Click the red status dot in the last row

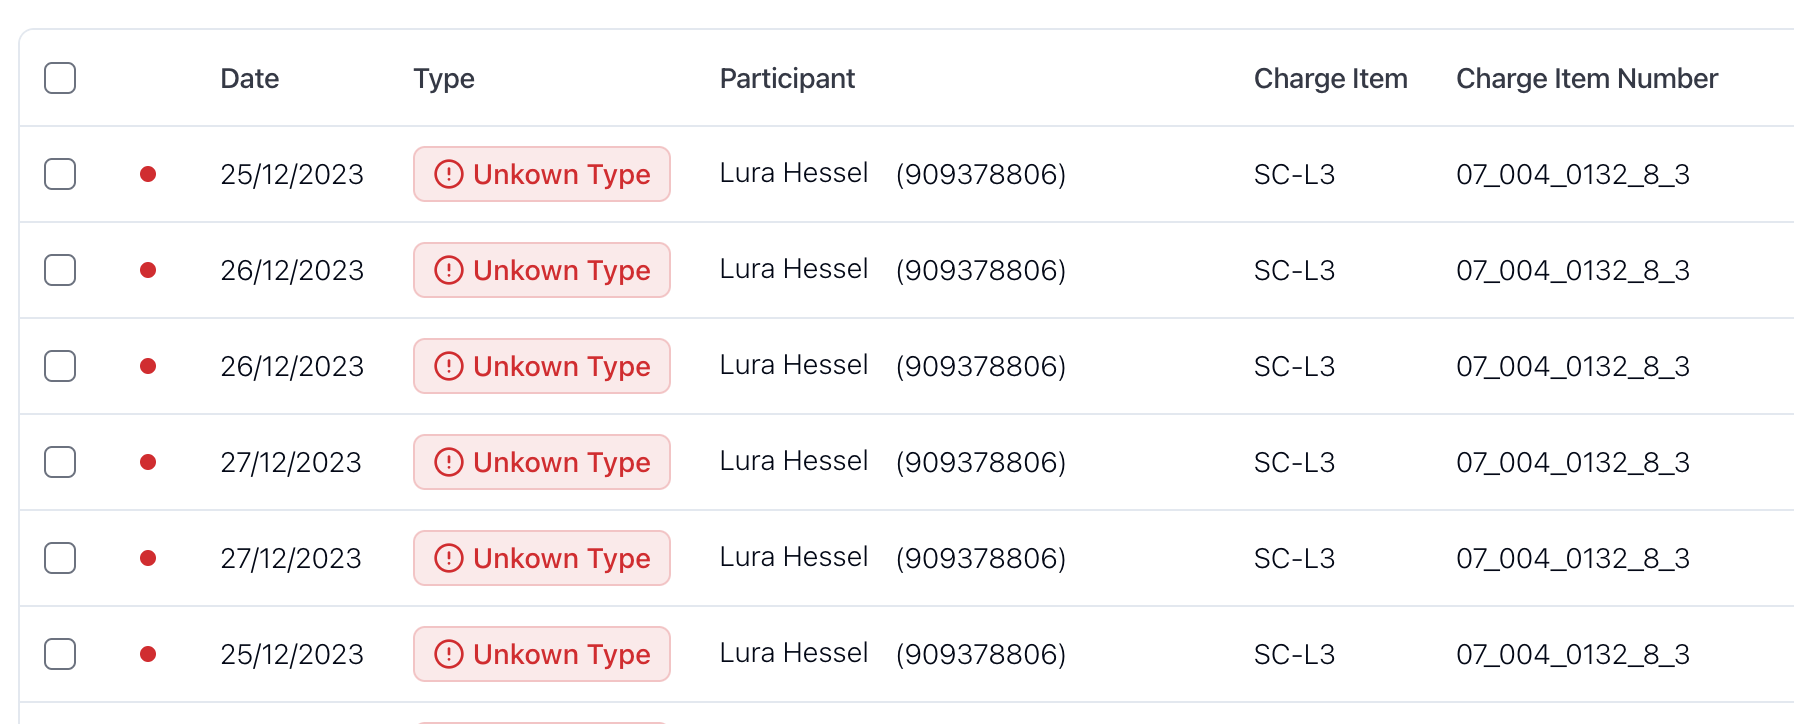tap(148, 654)
